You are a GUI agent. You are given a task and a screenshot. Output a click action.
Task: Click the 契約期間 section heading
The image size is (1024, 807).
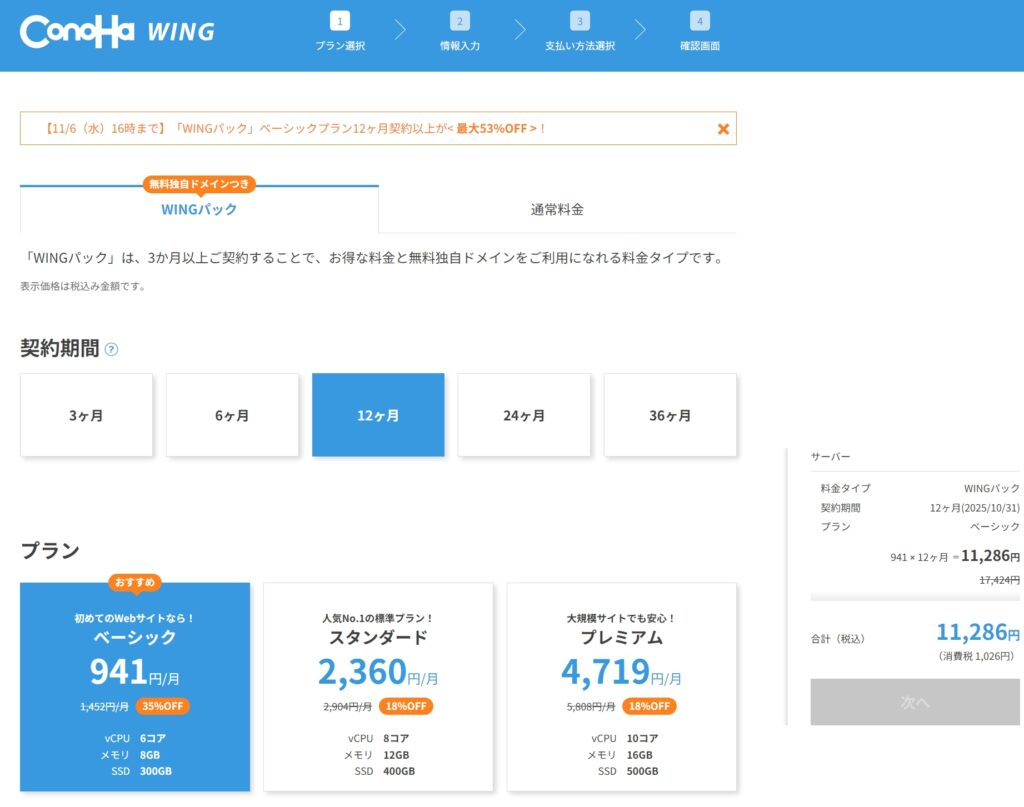[x=59, y=349]
